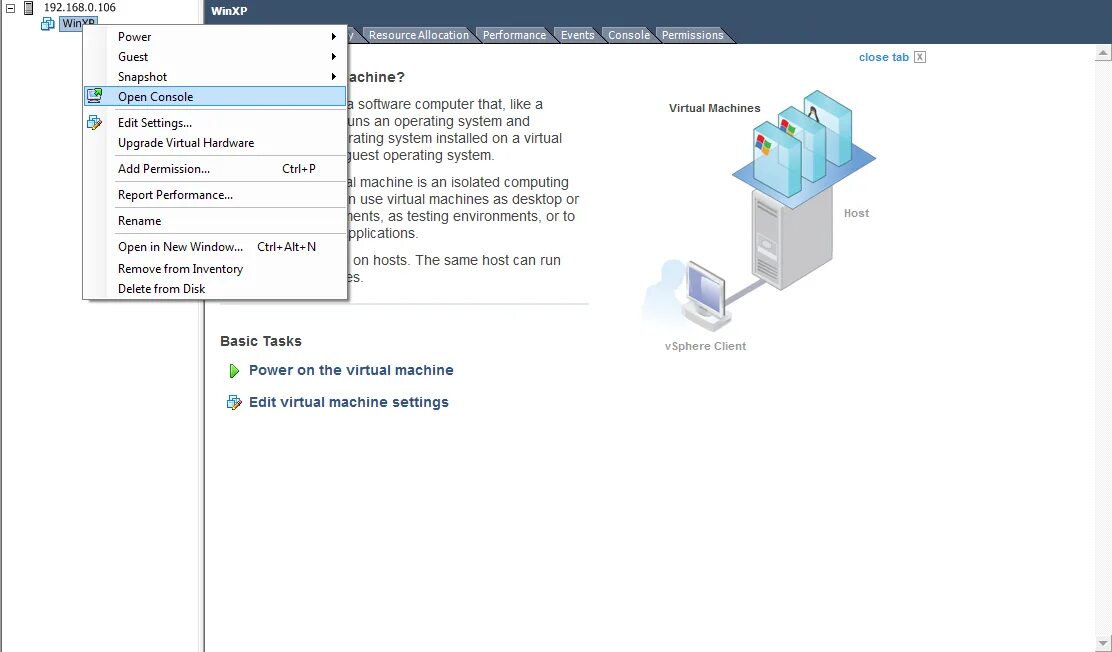The height and width of the screenshot is (652, 1112).
Task: Click the host server icon beside 192.168.0.106
Action: click(x=29, y=6)
